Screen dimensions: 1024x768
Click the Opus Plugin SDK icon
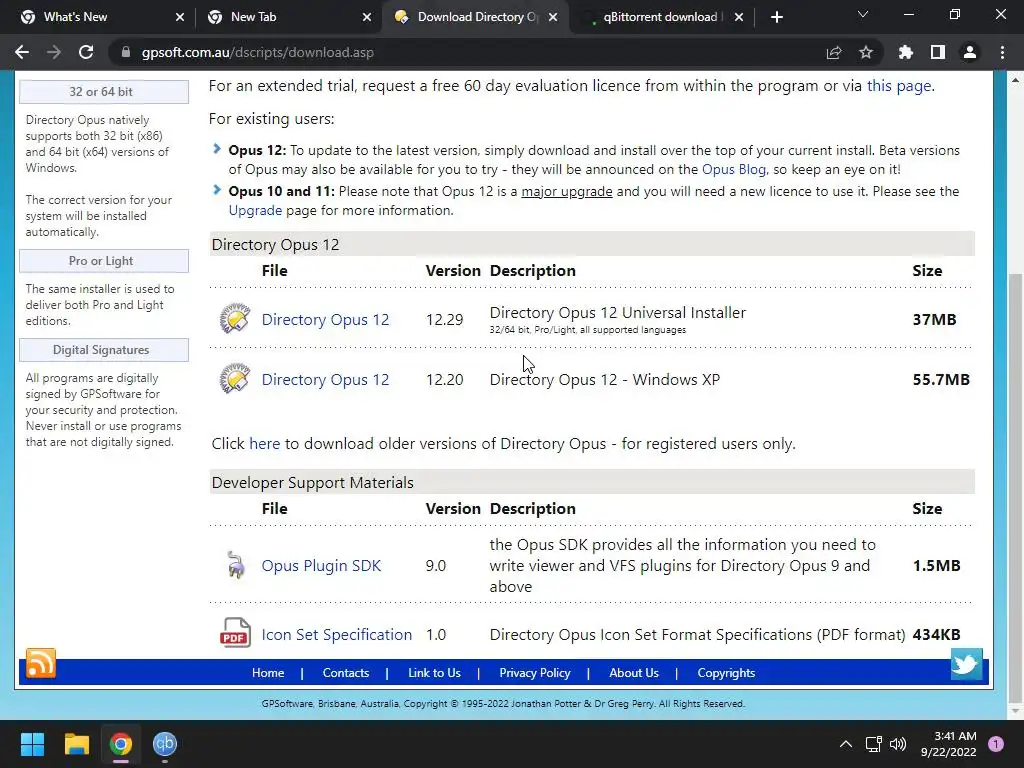tap(235, 565)
